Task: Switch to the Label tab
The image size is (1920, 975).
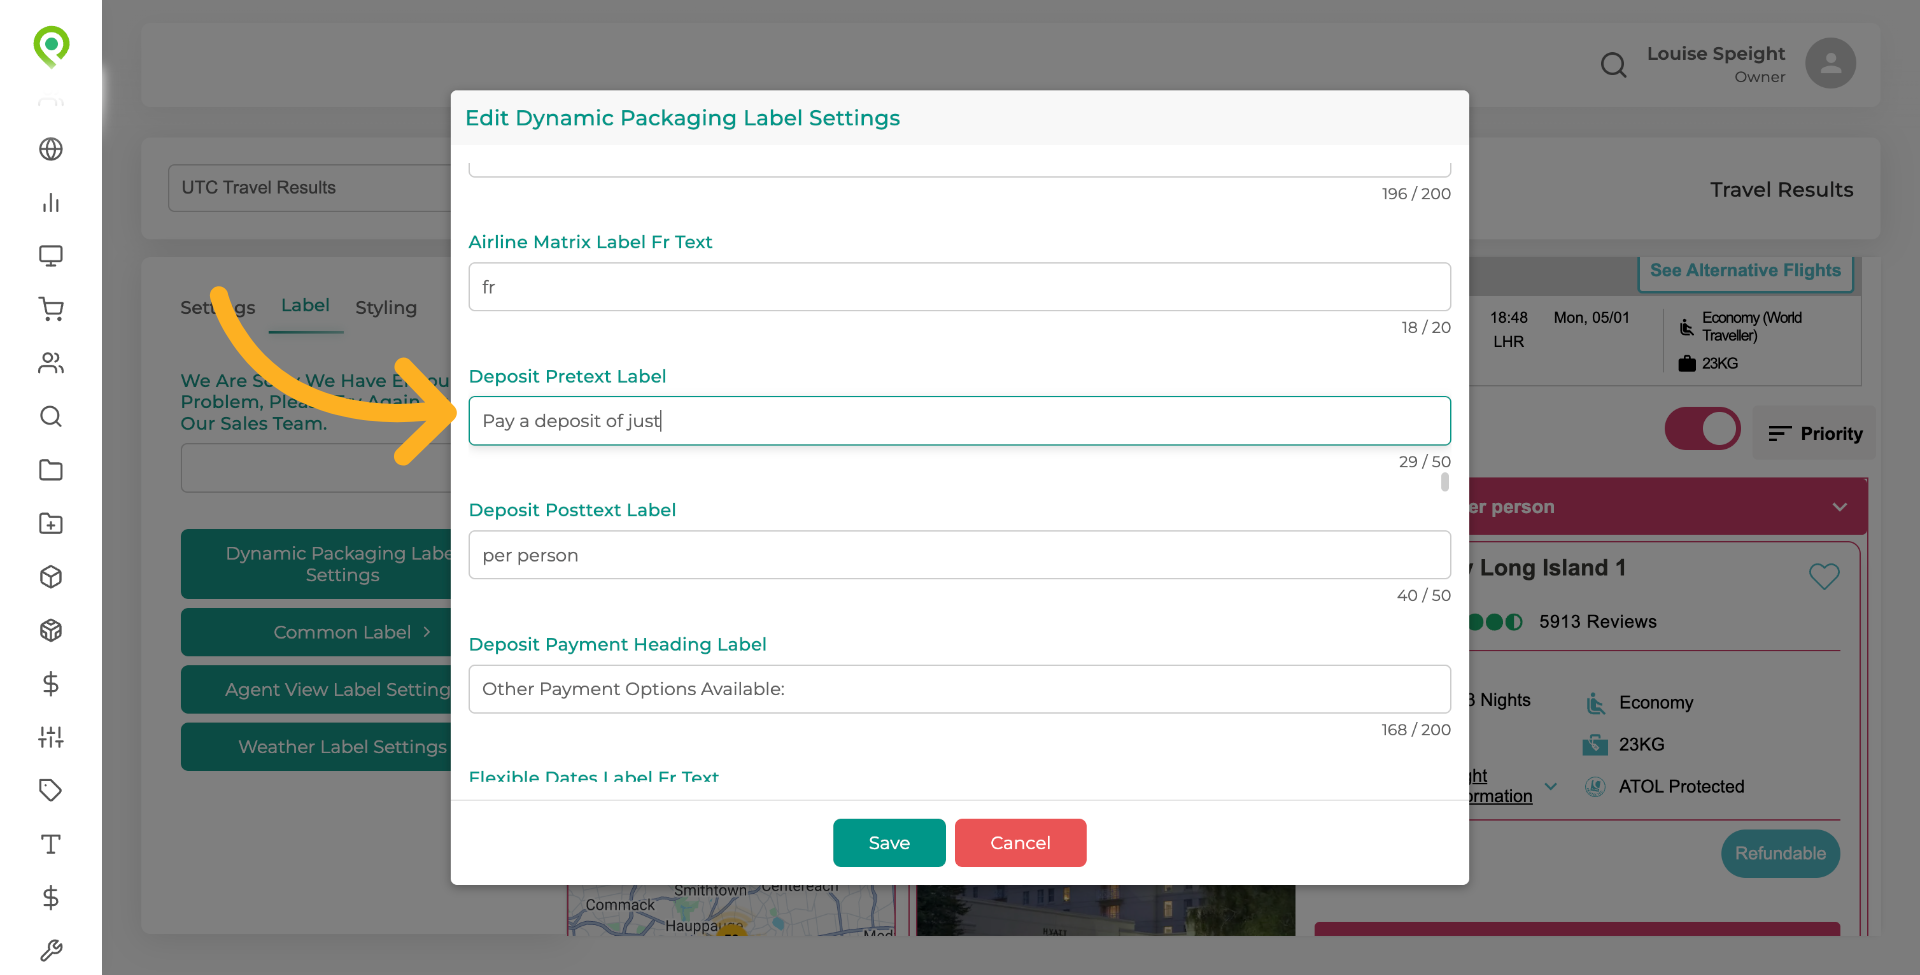Action: (305, 306)
